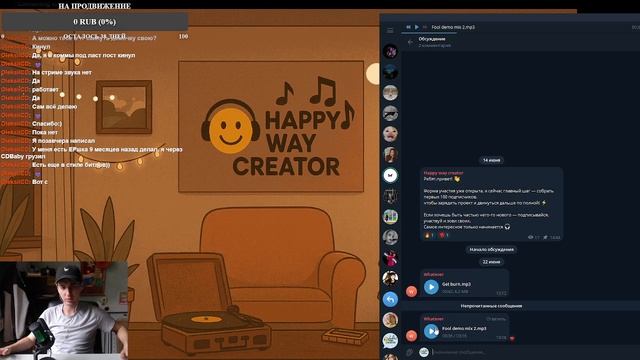Image resolution: width=640 pixels, height=360 pixels.
Task: Click the Начало обсуждения pill
Action: (x=491, y=249)
